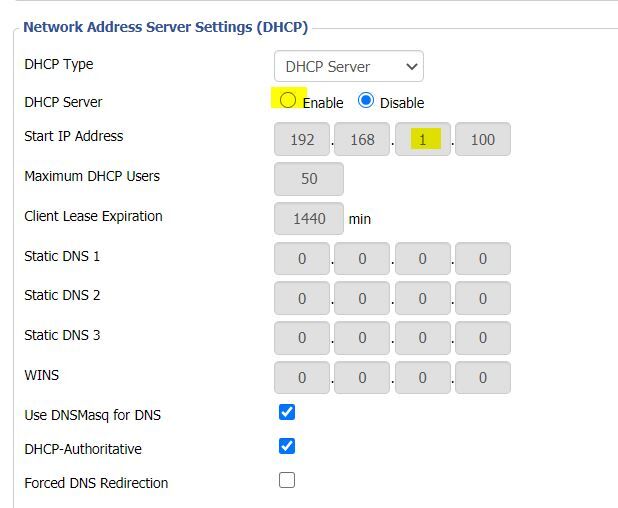Image resolution: width=618 pixels, height=508 pixels.
Task: Uncheck Use DNSMasq for DNS checkbox
Action: pos(287,412)
